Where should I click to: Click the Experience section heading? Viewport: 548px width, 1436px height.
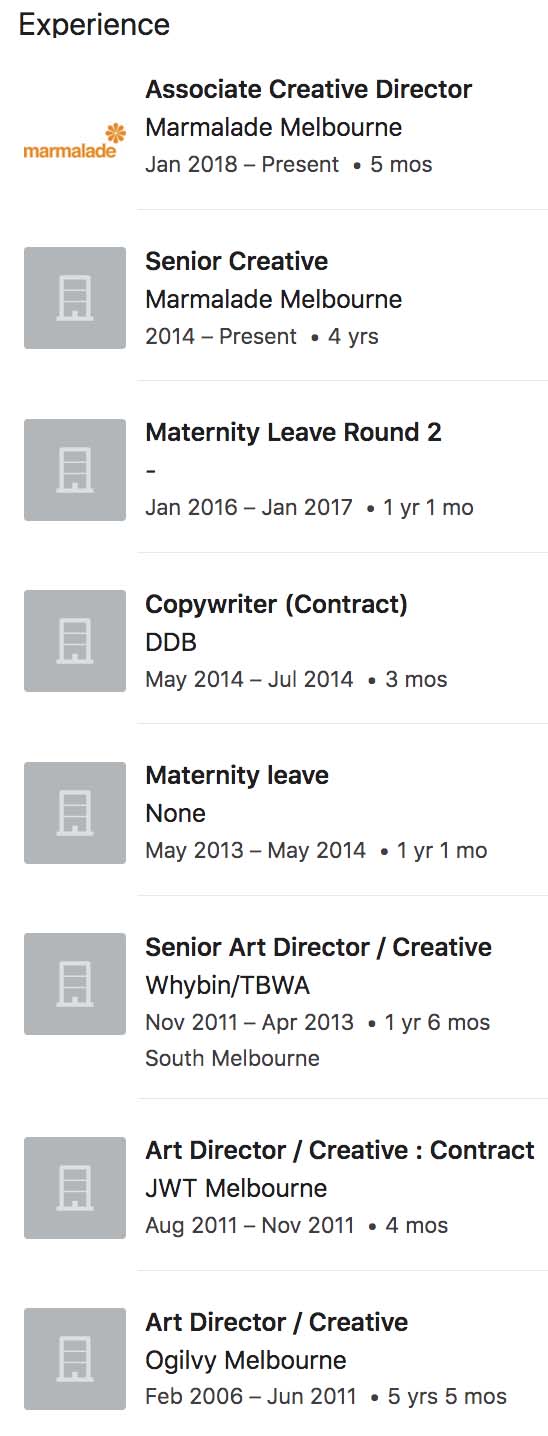(x=94, y=25)
